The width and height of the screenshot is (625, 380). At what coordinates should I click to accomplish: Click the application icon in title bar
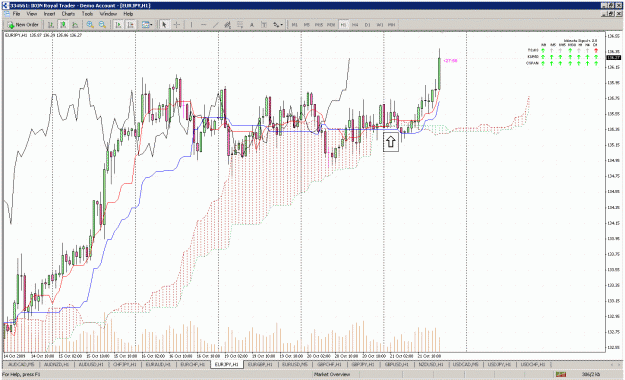pyautogui.click(x=5, y=5)
